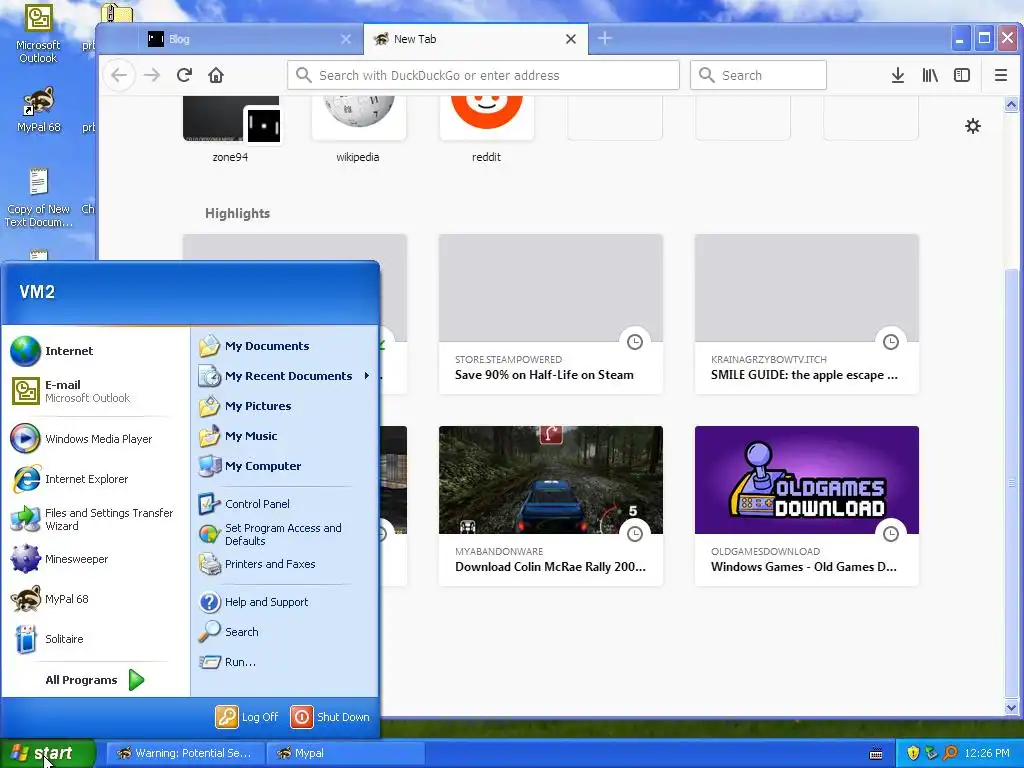Open New Tab settings gear
The width and height of the screenshot is (1024, 768).
(x=973, y=126)
